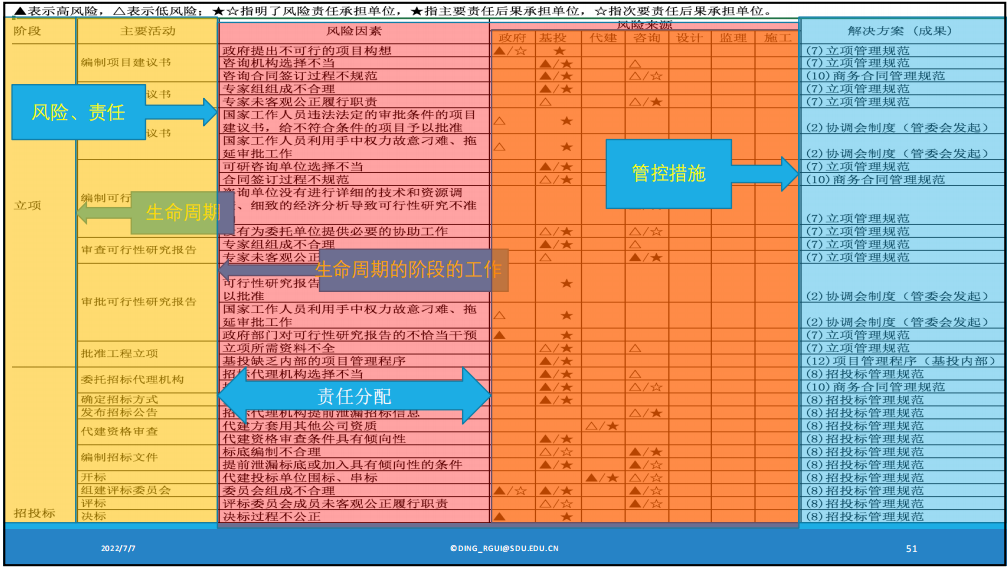Click the footer date '2022/7/7'

tap(118, 548)
